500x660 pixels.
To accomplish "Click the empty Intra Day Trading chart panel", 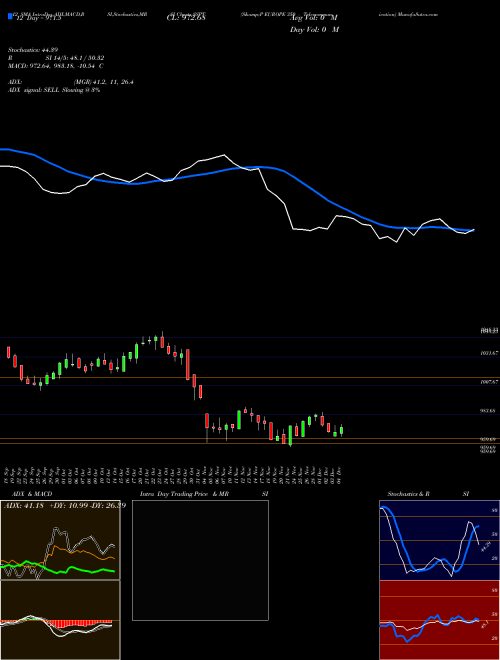I will [200, 560].
